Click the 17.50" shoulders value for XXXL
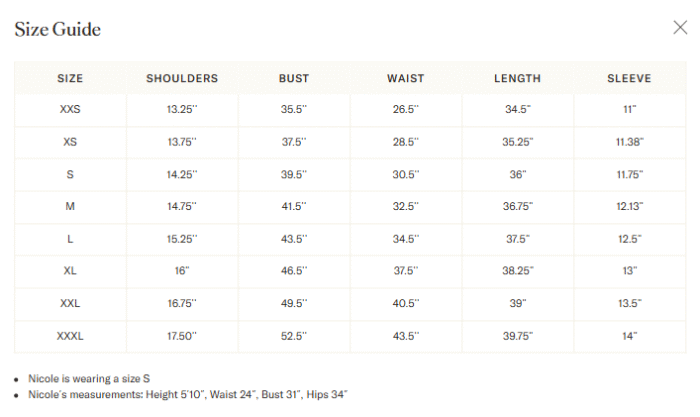 (182, 336)
